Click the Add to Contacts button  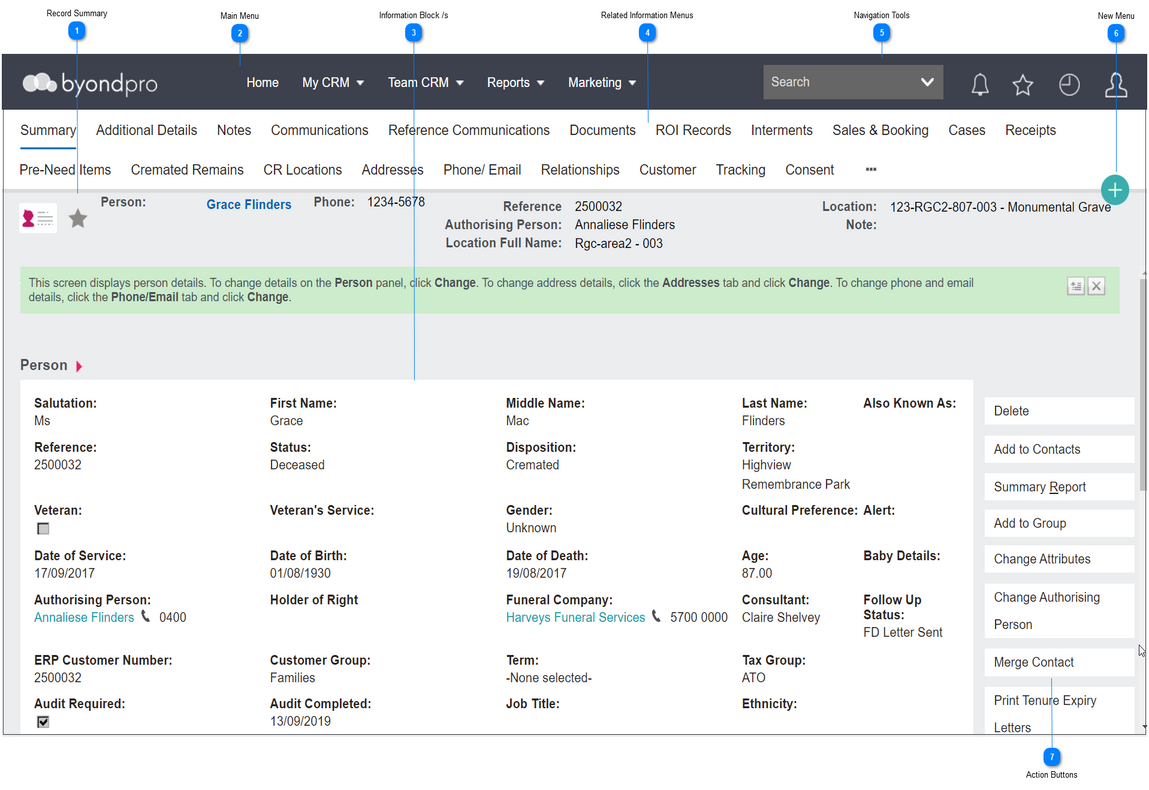1059,449
